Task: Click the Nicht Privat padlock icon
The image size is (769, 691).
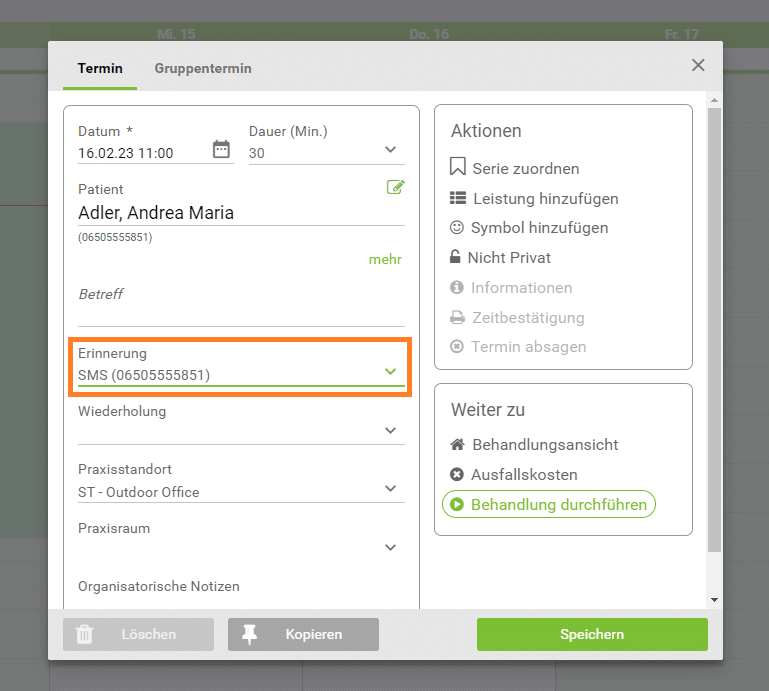Action: pos(455,256)
